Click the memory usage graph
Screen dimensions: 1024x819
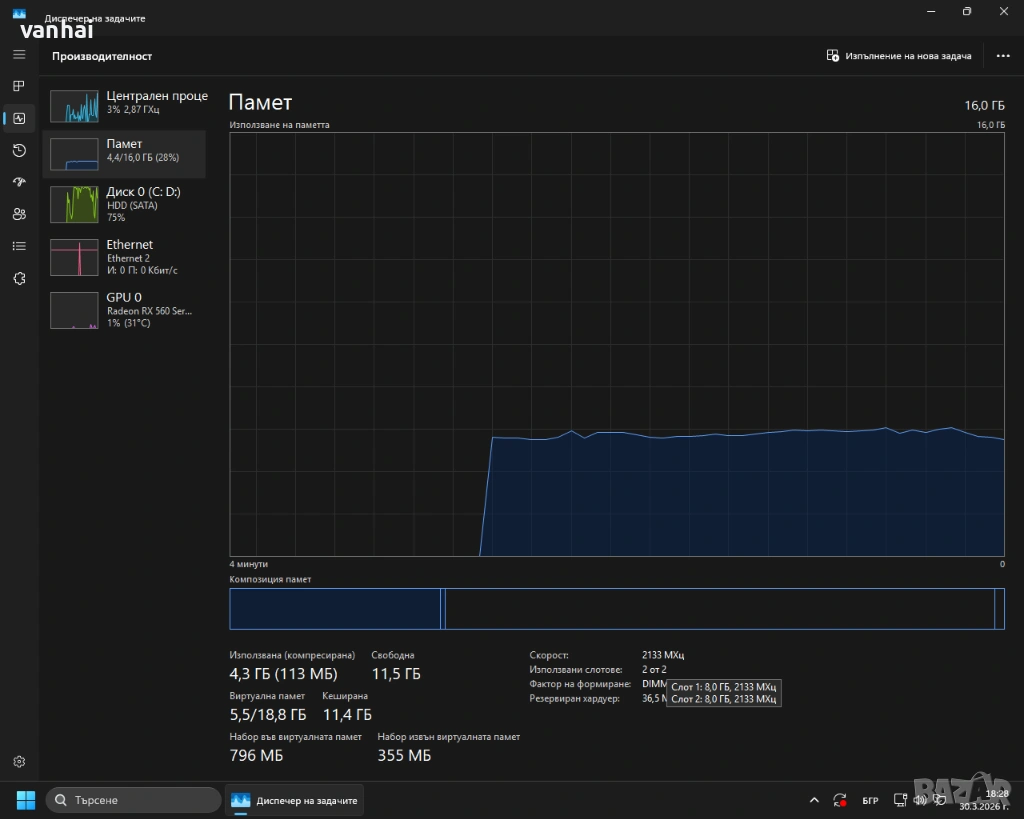click(616, 344)
